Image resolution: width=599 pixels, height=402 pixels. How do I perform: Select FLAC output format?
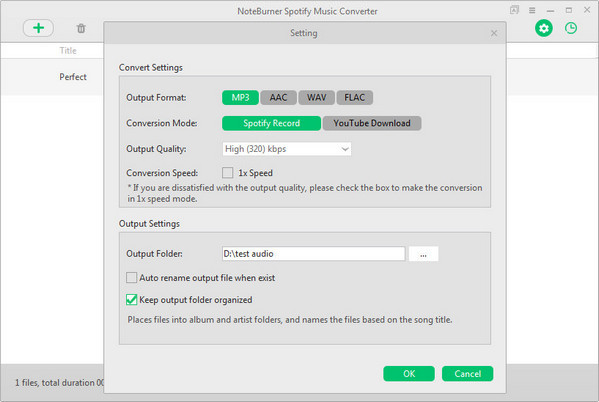click(355, 97)
